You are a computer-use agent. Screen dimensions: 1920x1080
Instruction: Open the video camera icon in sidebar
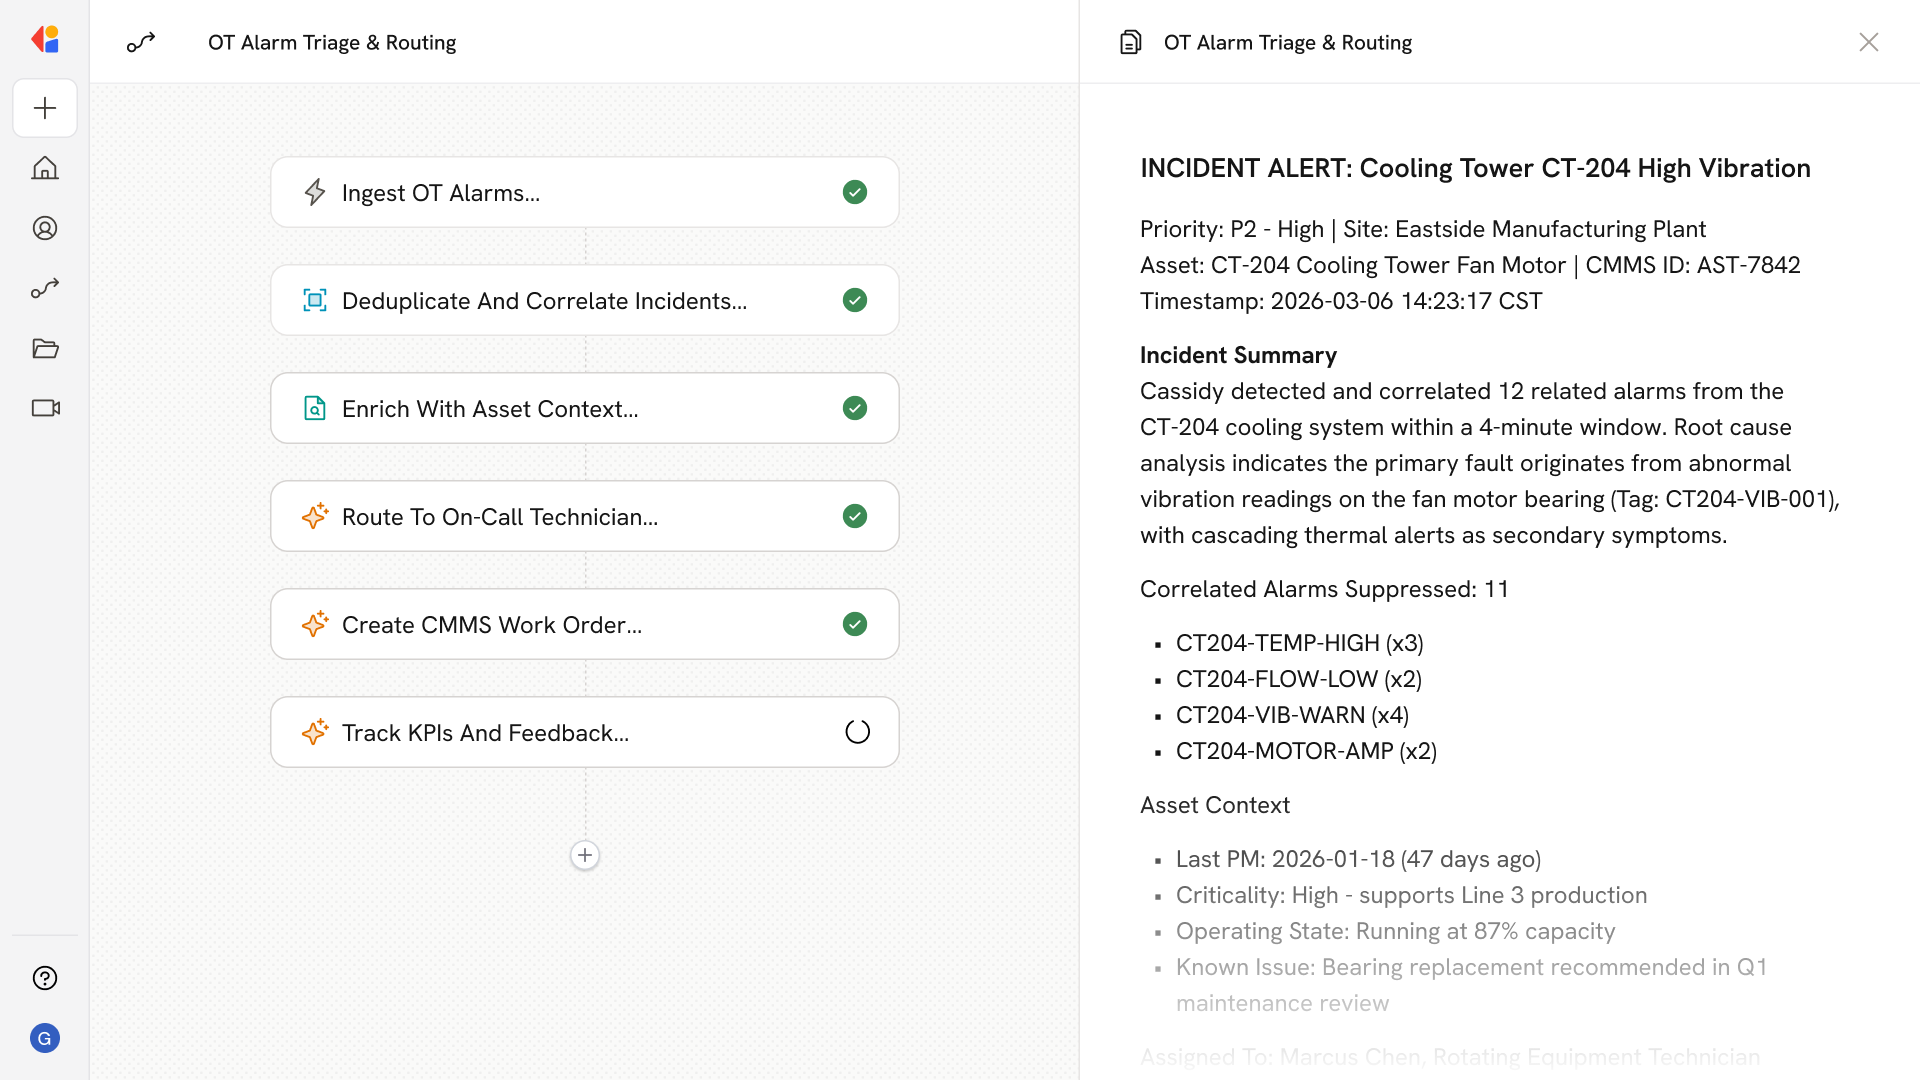[x=45, y=408]
